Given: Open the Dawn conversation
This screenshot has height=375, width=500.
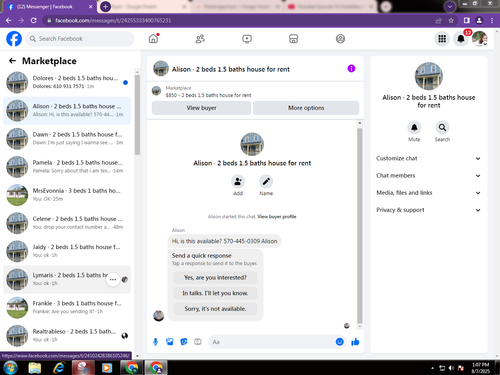Looking at the screenshot, I should 67,138.
